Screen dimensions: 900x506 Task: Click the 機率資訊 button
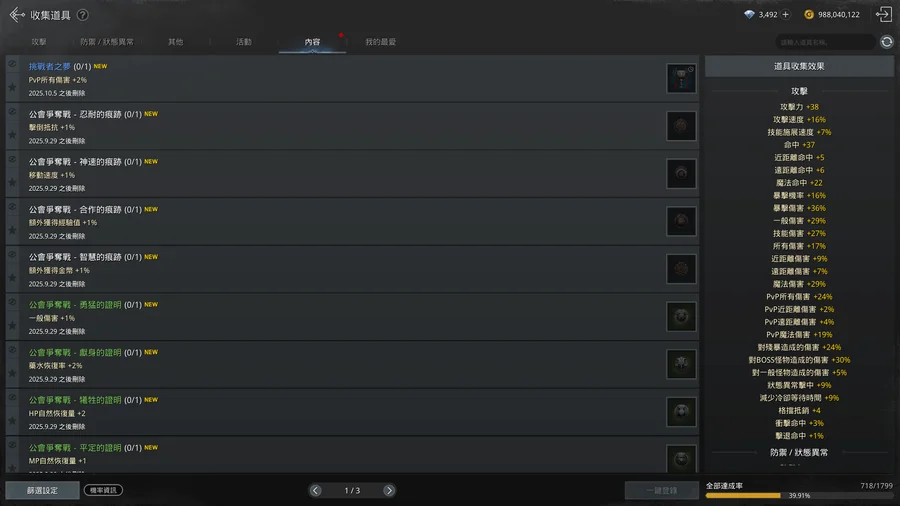click(x=103, y=491)
